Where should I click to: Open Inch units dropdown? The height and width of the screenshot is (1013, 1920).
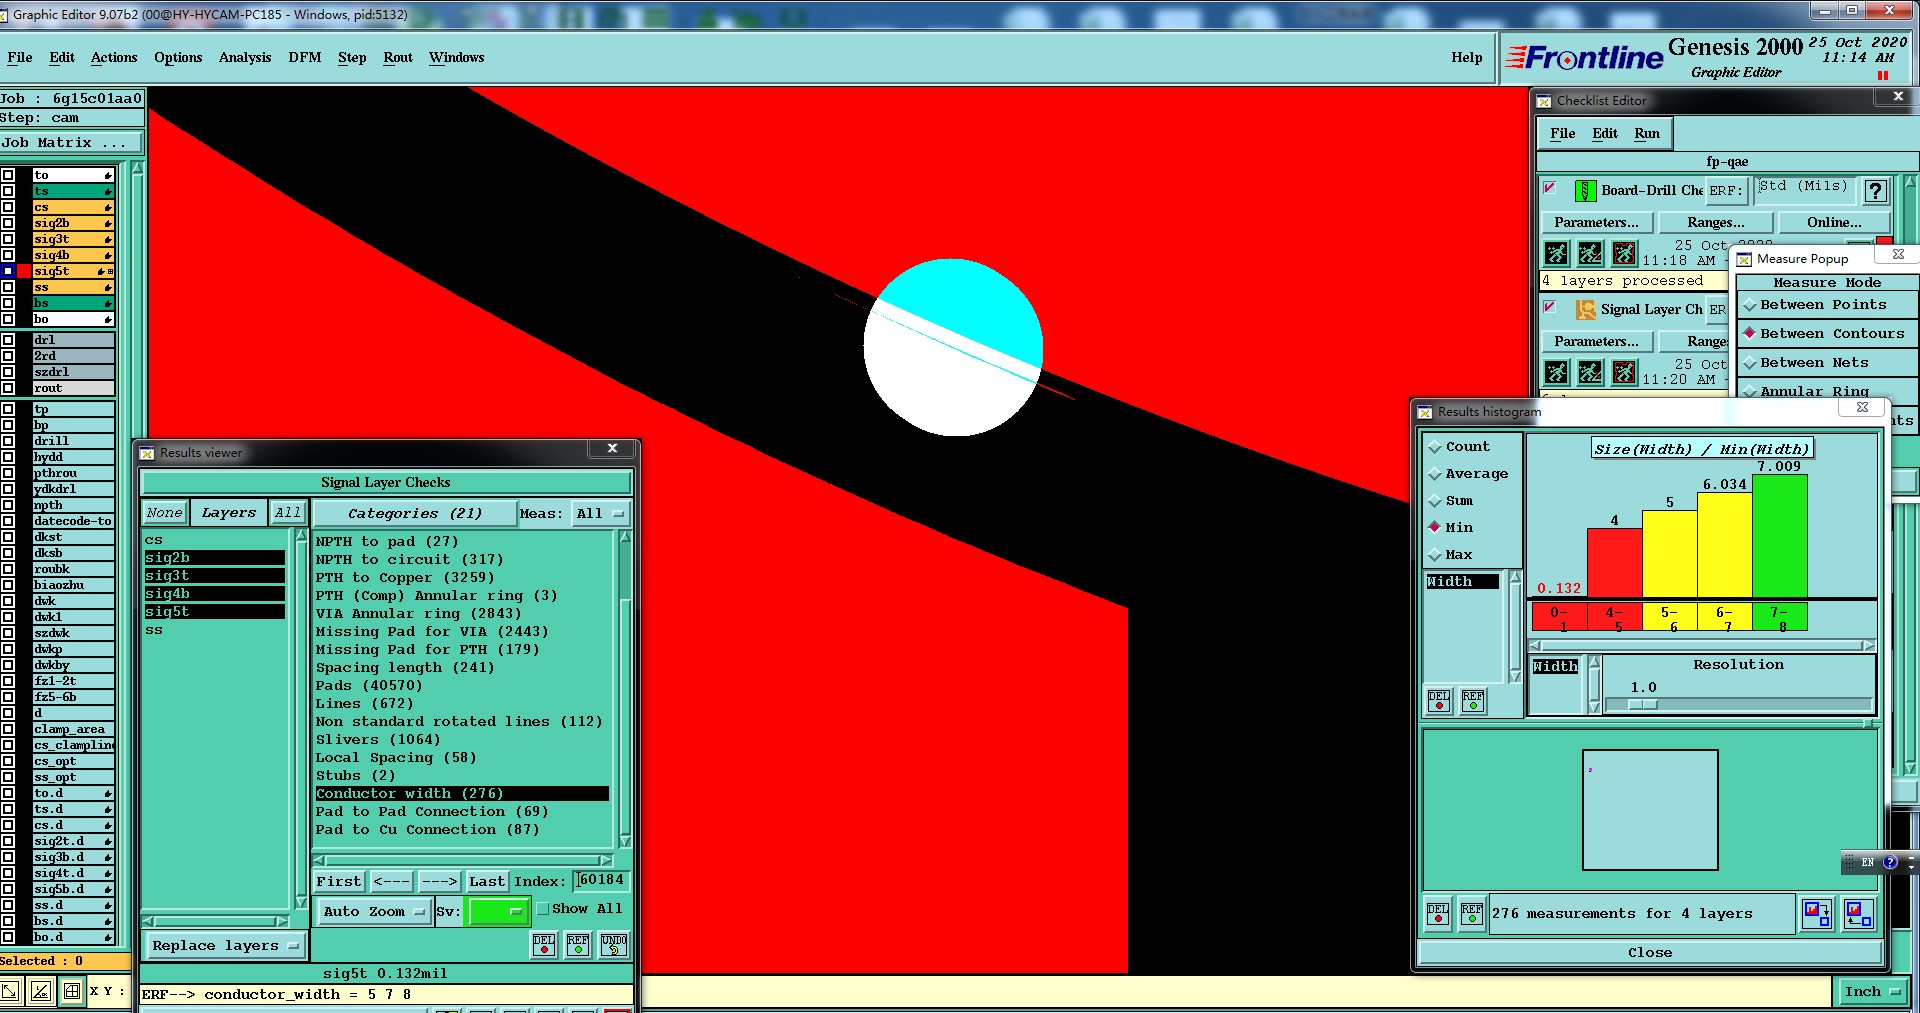coord(1871,992)
